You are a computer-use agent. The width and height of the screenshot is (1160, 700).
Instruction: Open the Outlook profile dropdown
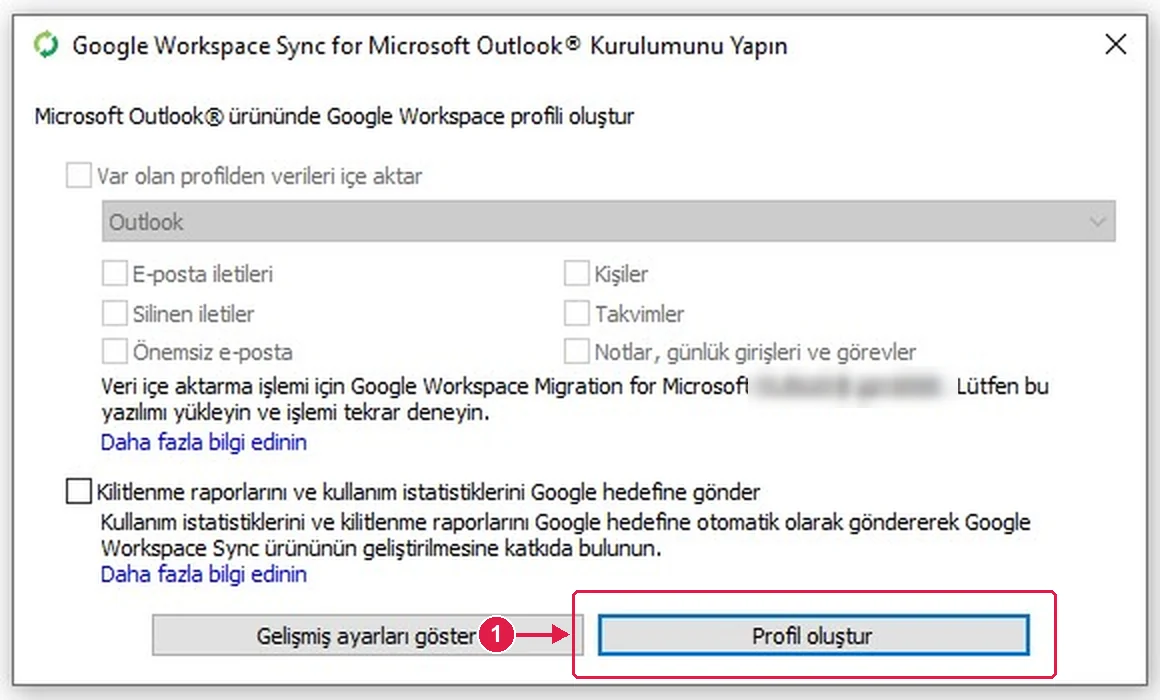click(x=608, y=221)
